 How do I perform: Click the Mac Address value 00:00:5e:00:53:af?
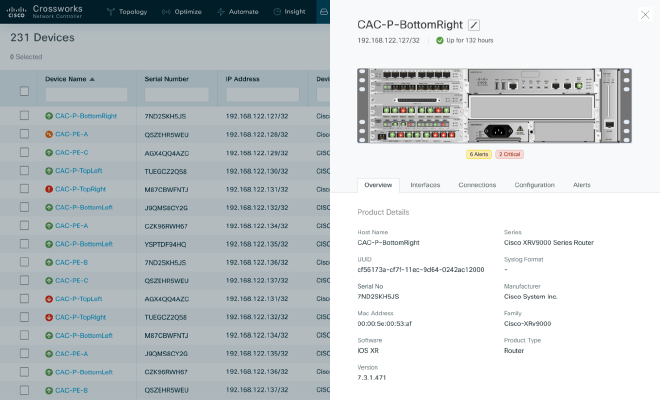(384, 323)
